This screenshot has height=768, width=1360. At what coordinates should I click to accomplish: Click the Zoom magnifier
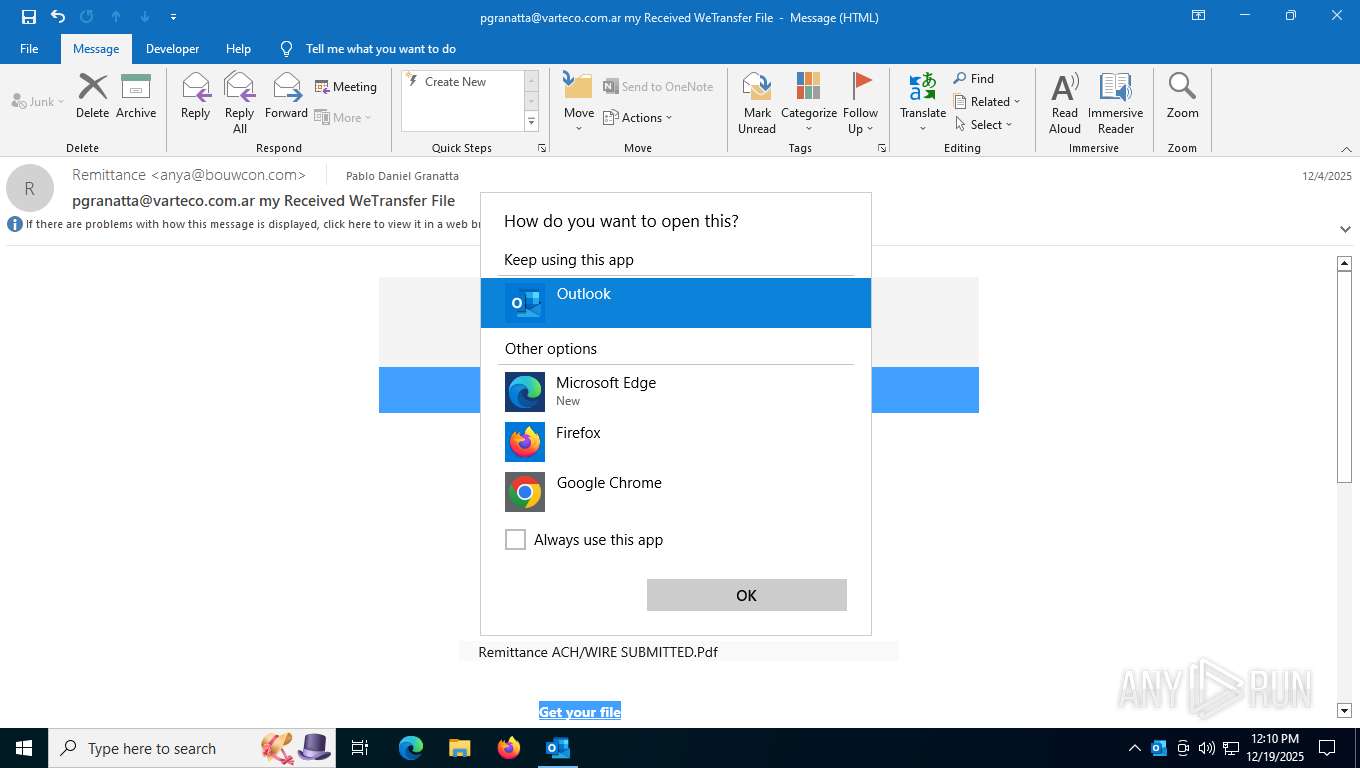coord(1182,96)
